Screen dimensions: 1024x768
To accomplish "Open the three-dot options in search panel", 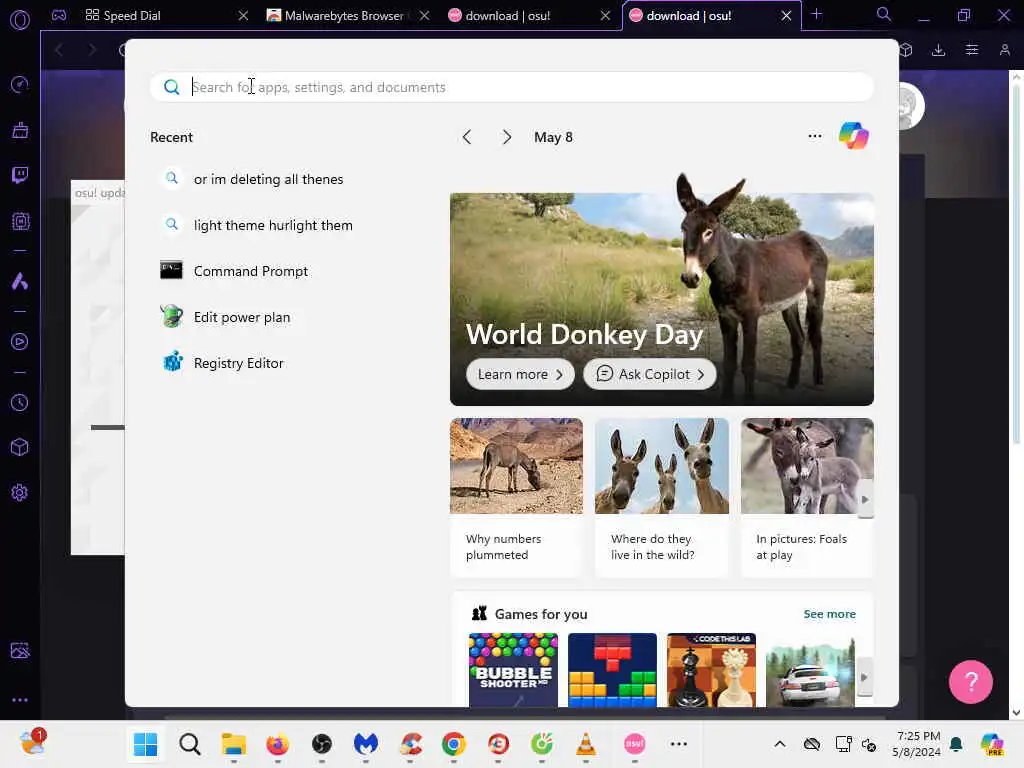I will click(x=814, y=136).
